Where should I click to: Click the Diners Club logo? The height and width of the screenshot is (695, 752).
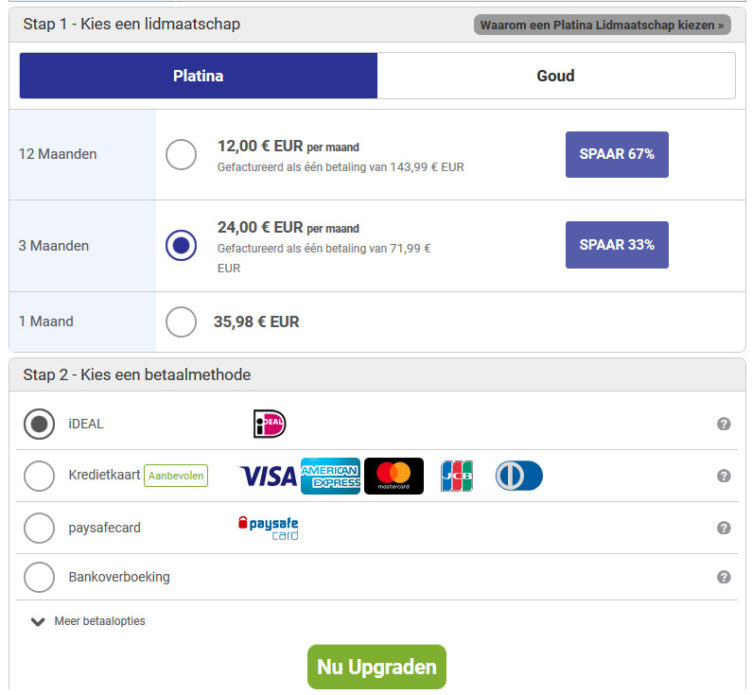coord(519,476)
